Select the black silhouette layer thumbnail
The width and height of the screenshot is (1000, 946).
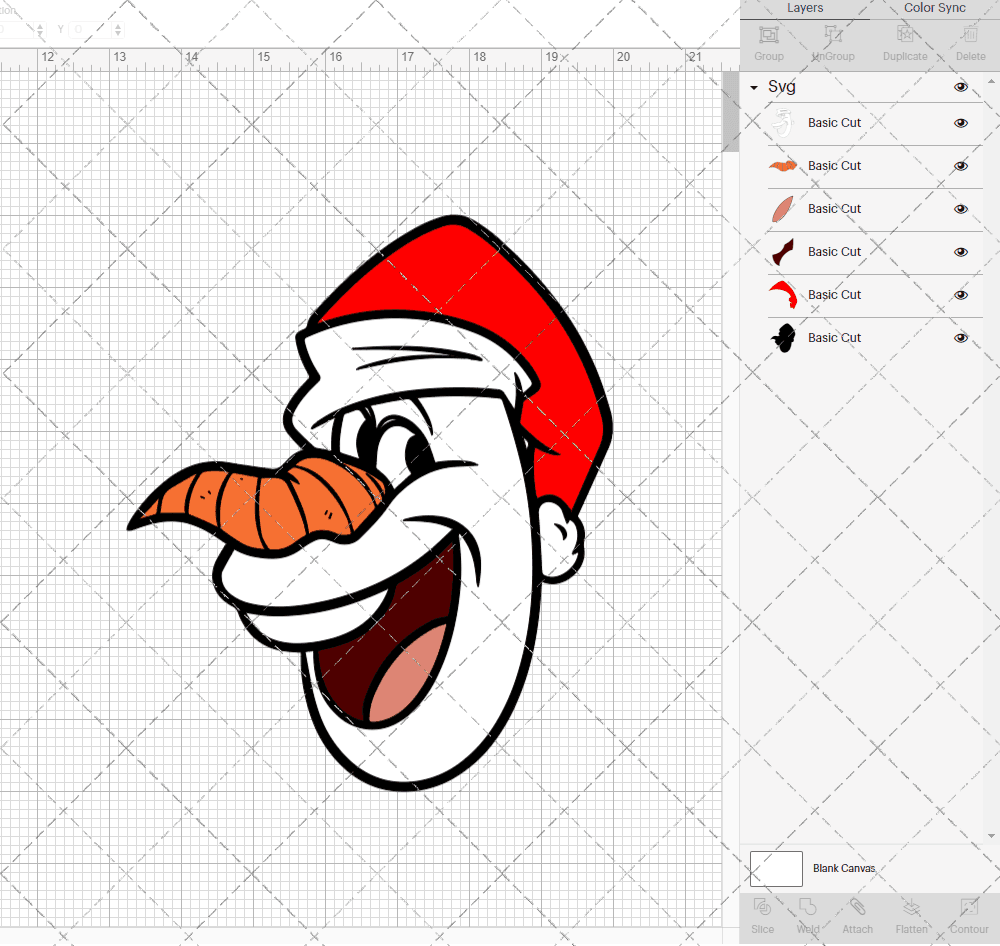tap(783, 338)
